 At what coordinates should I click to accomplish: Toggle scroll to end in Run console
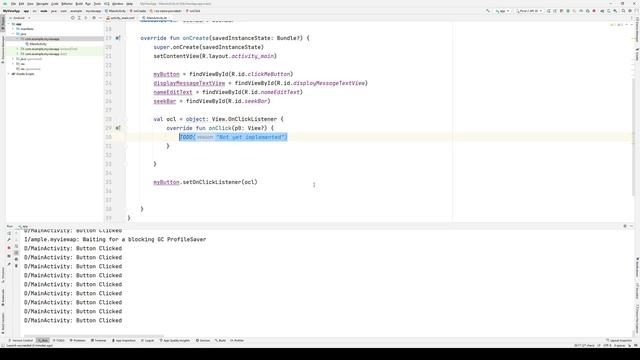(x=16, y=253)
